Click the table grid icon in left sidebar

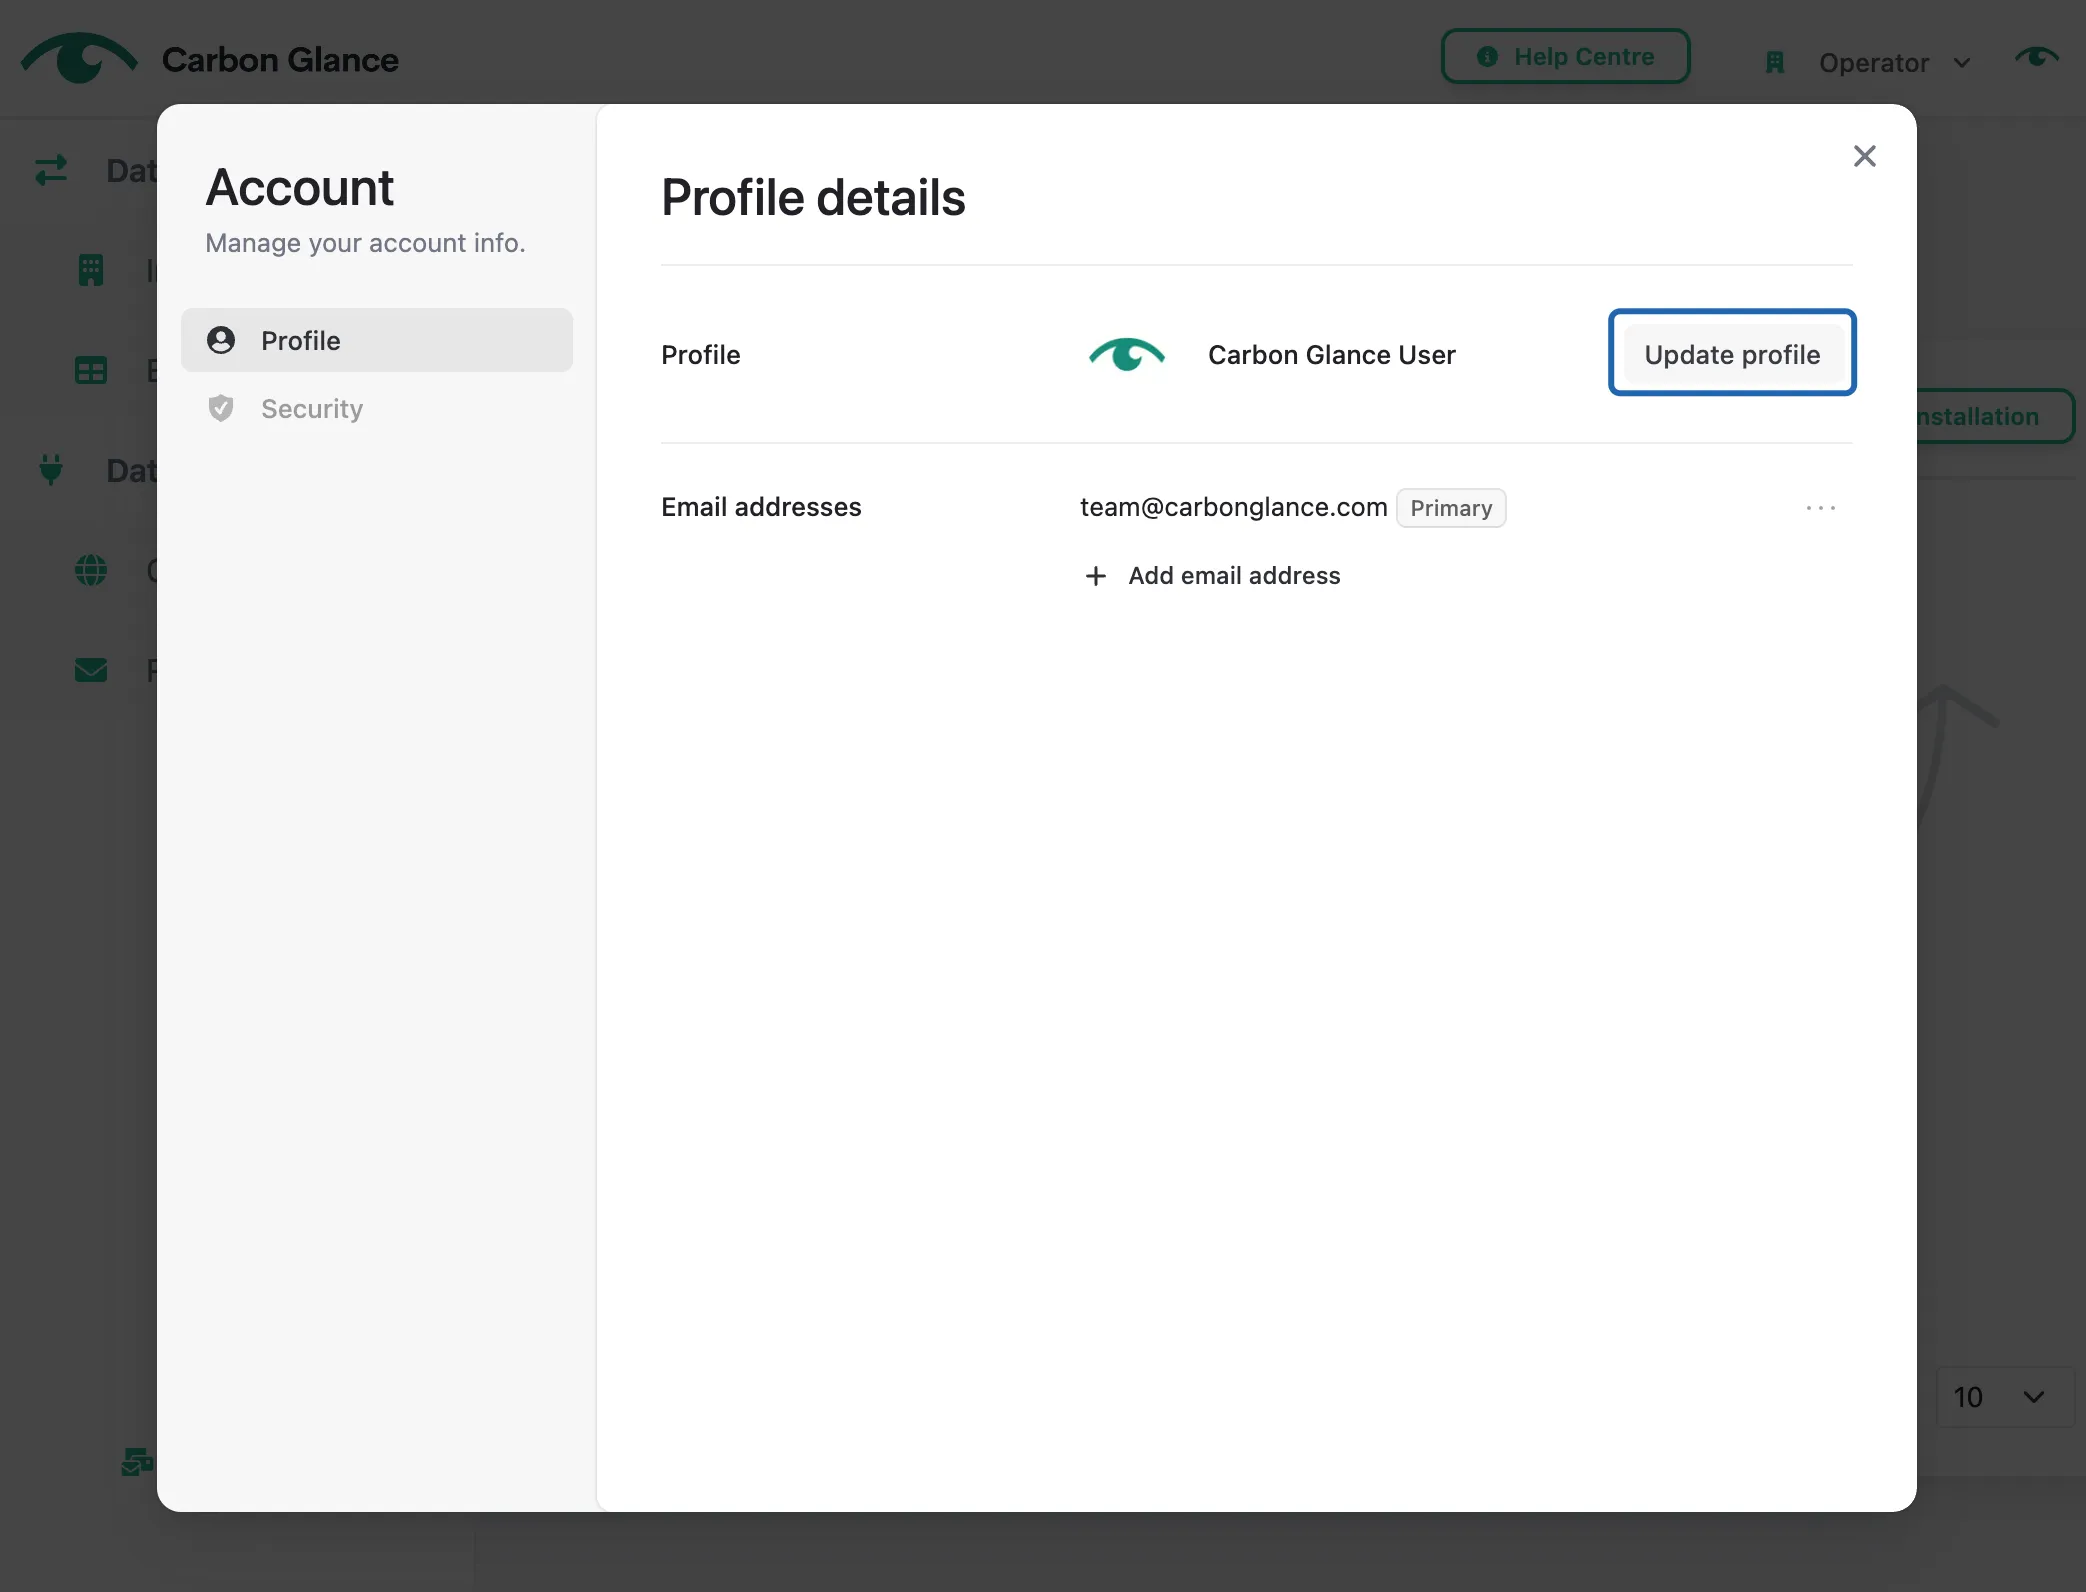tap(91, 370)
